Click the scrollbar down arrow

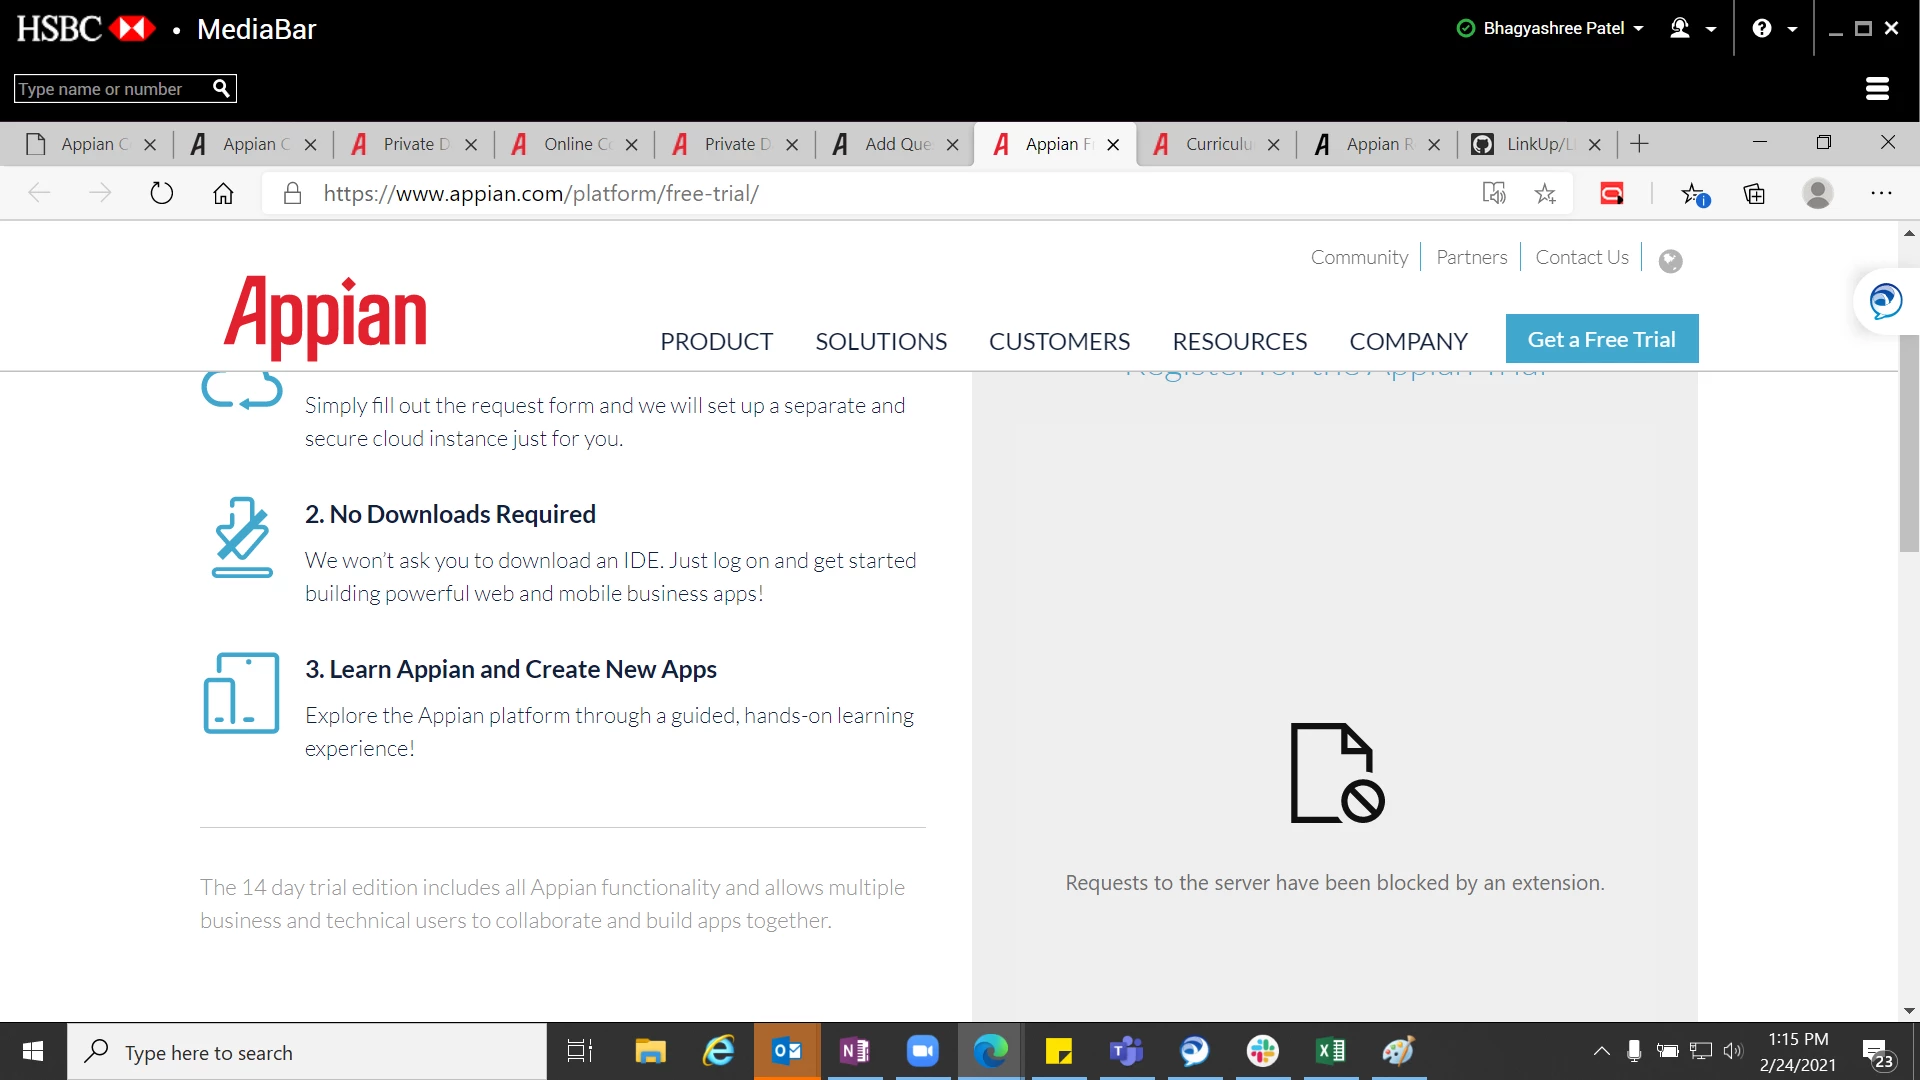point(1909,1011)
